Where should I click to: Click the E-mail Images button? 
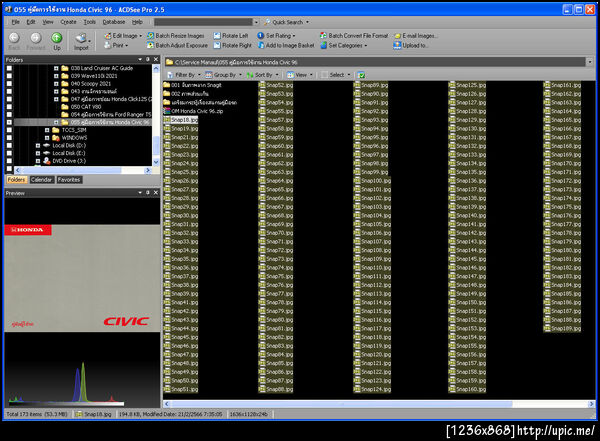[x=419, y=35]
